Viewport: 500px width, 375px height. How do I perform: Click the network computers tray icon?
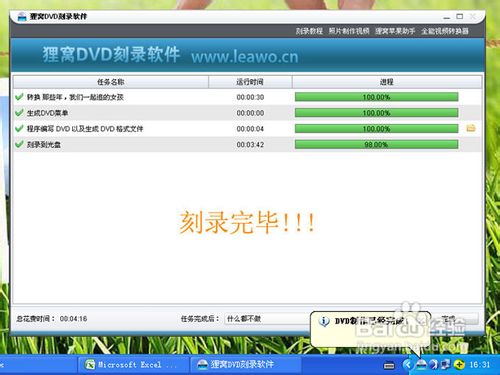coord(445,365)
